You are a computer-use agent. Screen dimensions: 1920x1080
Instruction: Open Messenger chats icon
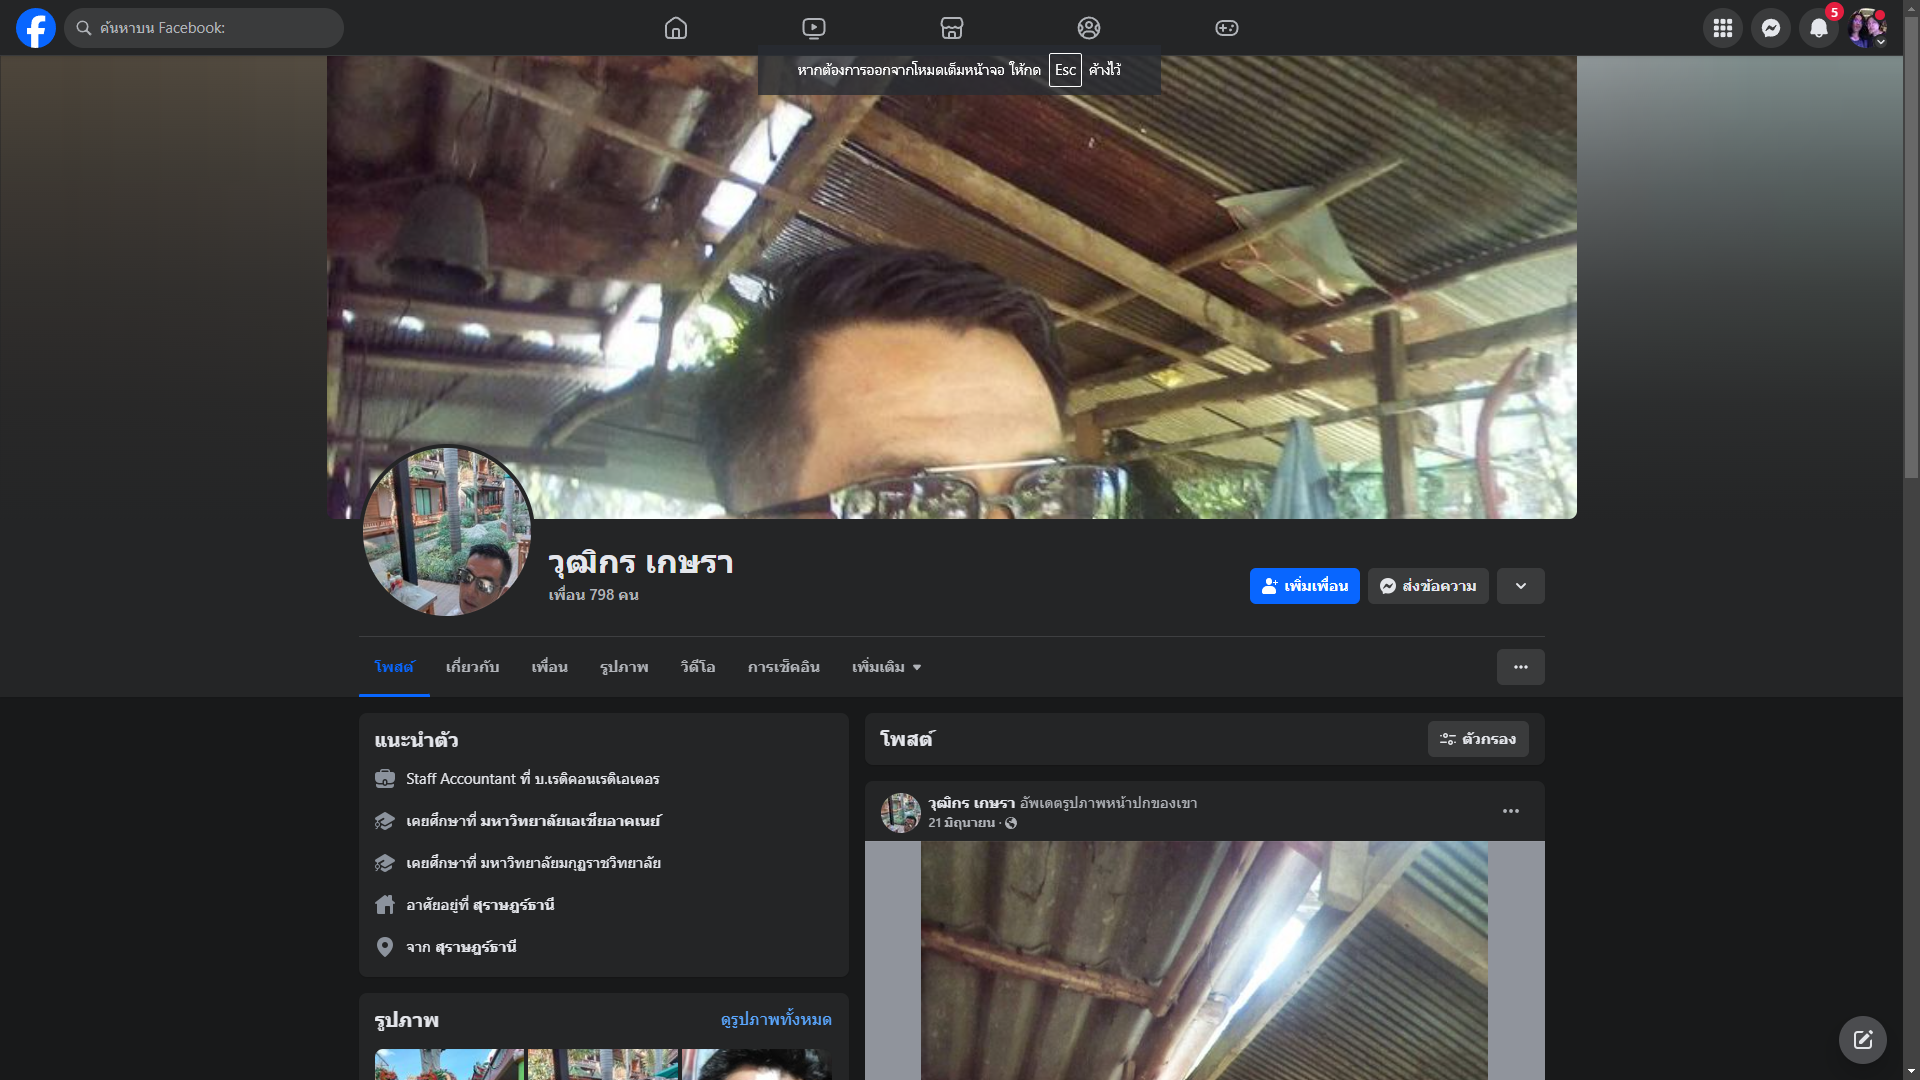pyautogui.click(x=1770, y=28)
